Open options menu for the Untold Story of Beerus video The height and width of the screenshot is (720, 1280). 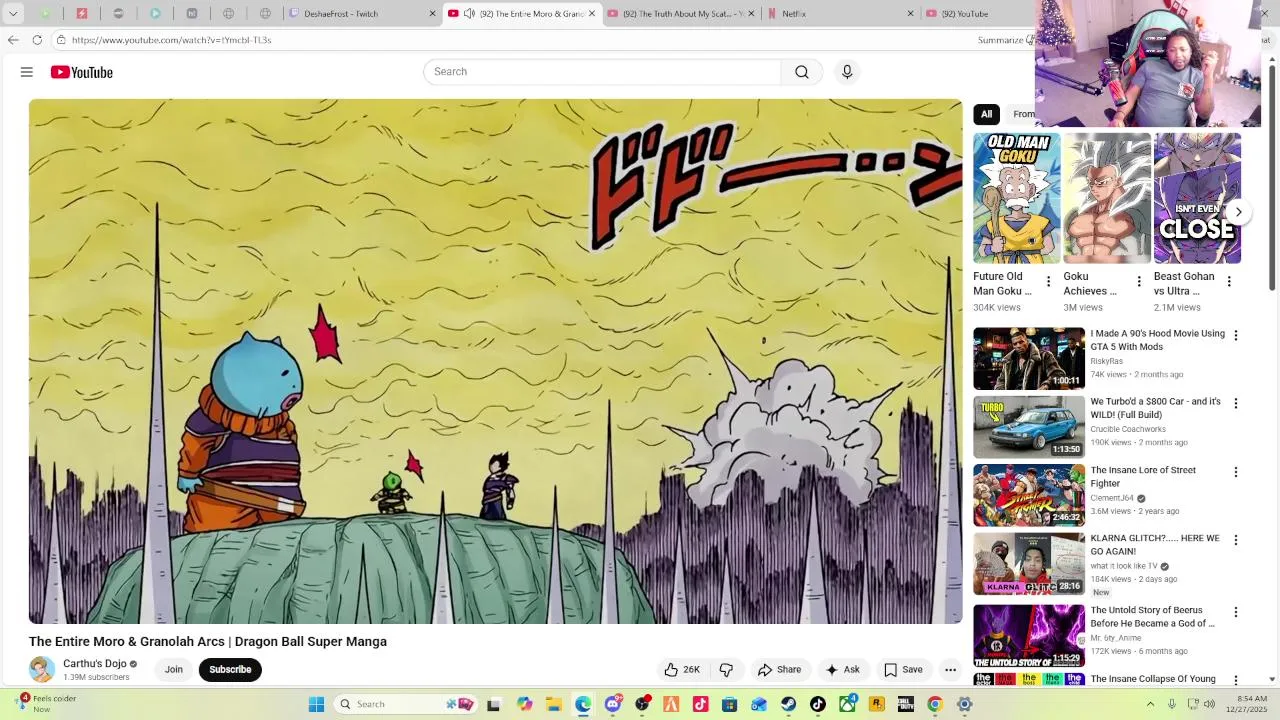(x=1236, y=612)
